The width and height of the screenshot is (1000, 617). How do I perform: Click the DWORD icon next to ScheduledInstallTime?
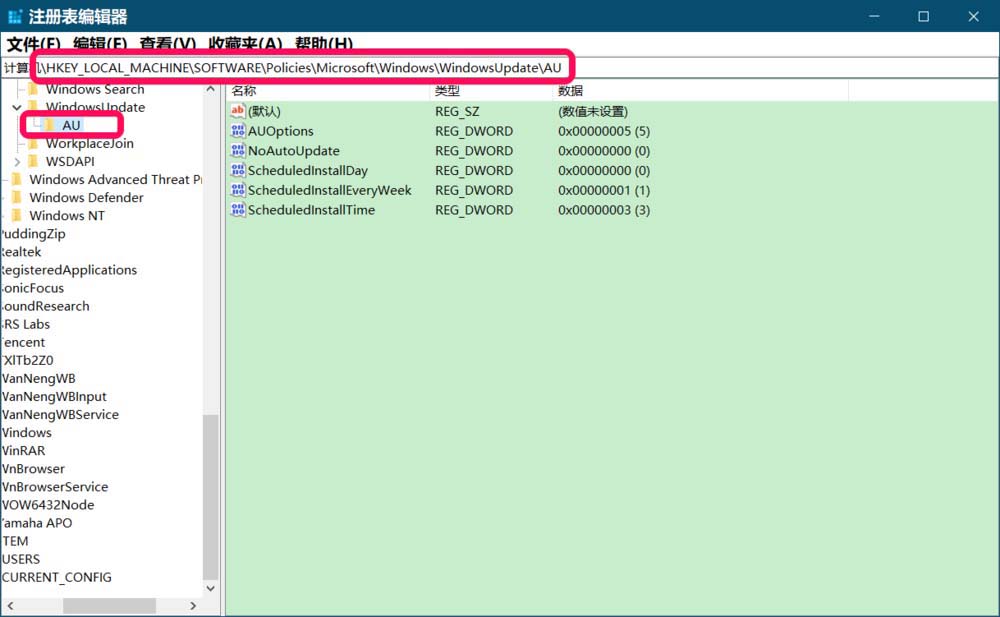tap(237, 210)
